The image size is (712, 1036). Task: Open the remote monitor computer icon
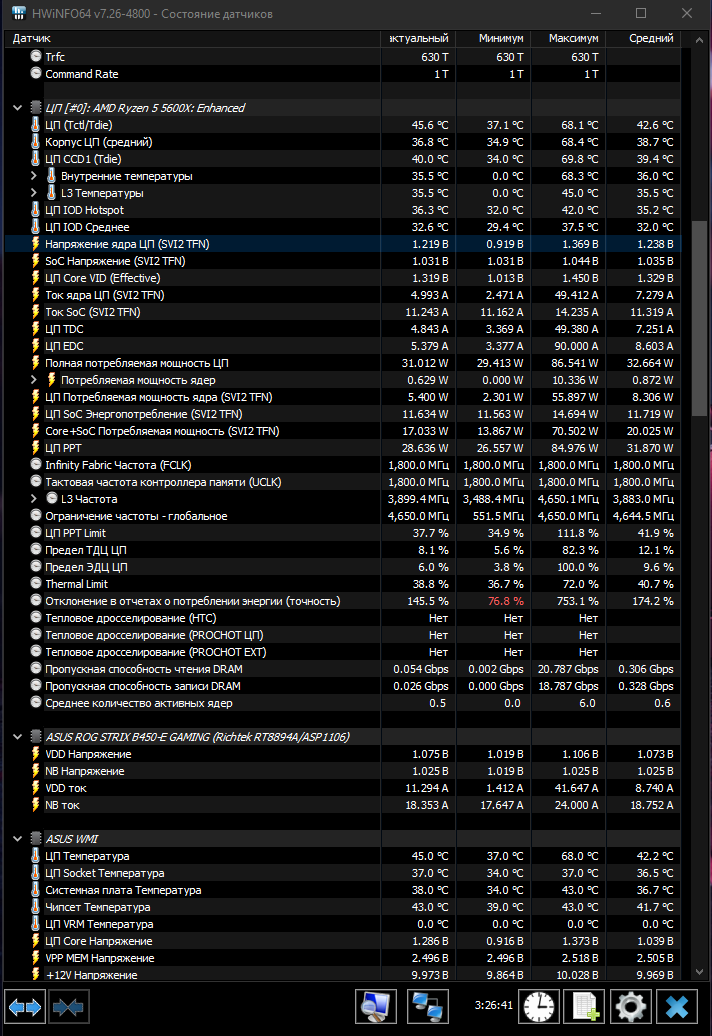(x=376, y=1007)
